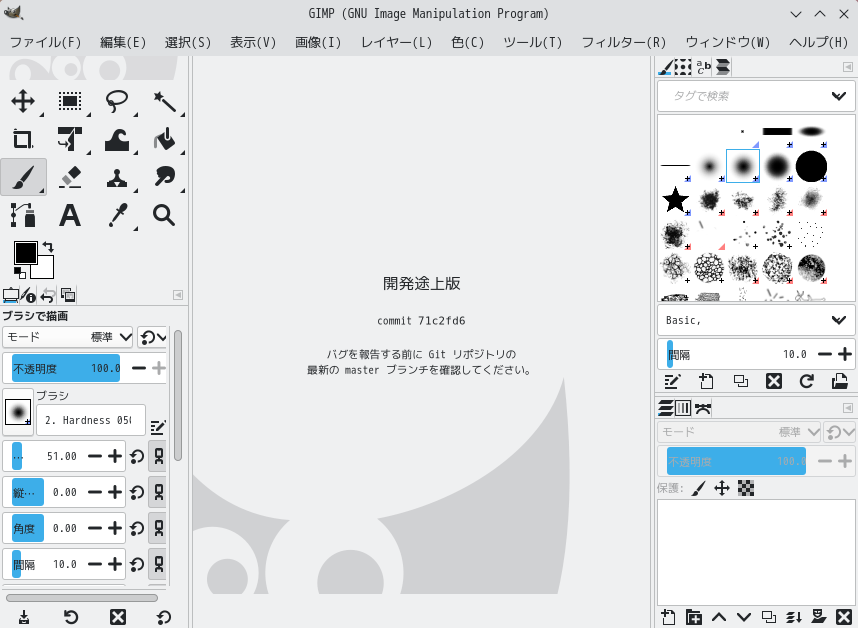This screenshot has height=628, width=858.
Task: Open the background color swatch
Action: [45, 270]
